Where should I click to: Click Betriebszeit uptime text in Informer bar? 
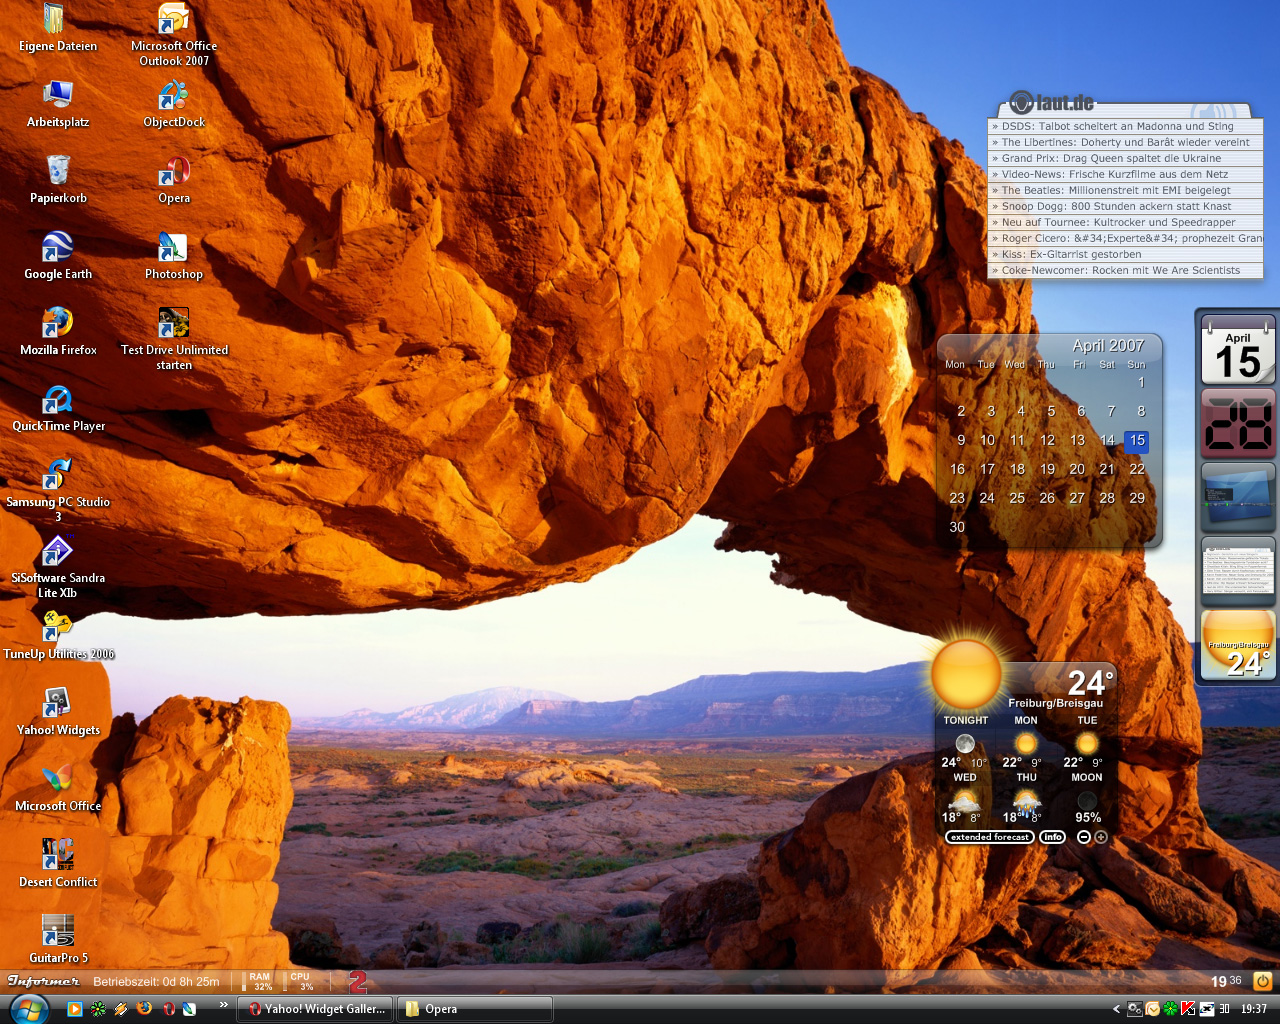pyautogui.click(x=156, y=981)
